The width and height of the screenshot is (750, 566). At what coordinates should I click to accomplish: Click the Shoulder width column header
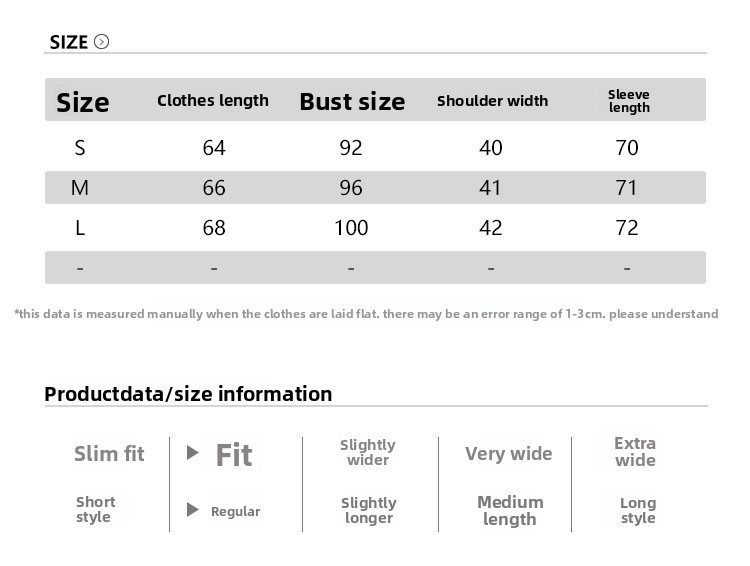click(492, 101)
